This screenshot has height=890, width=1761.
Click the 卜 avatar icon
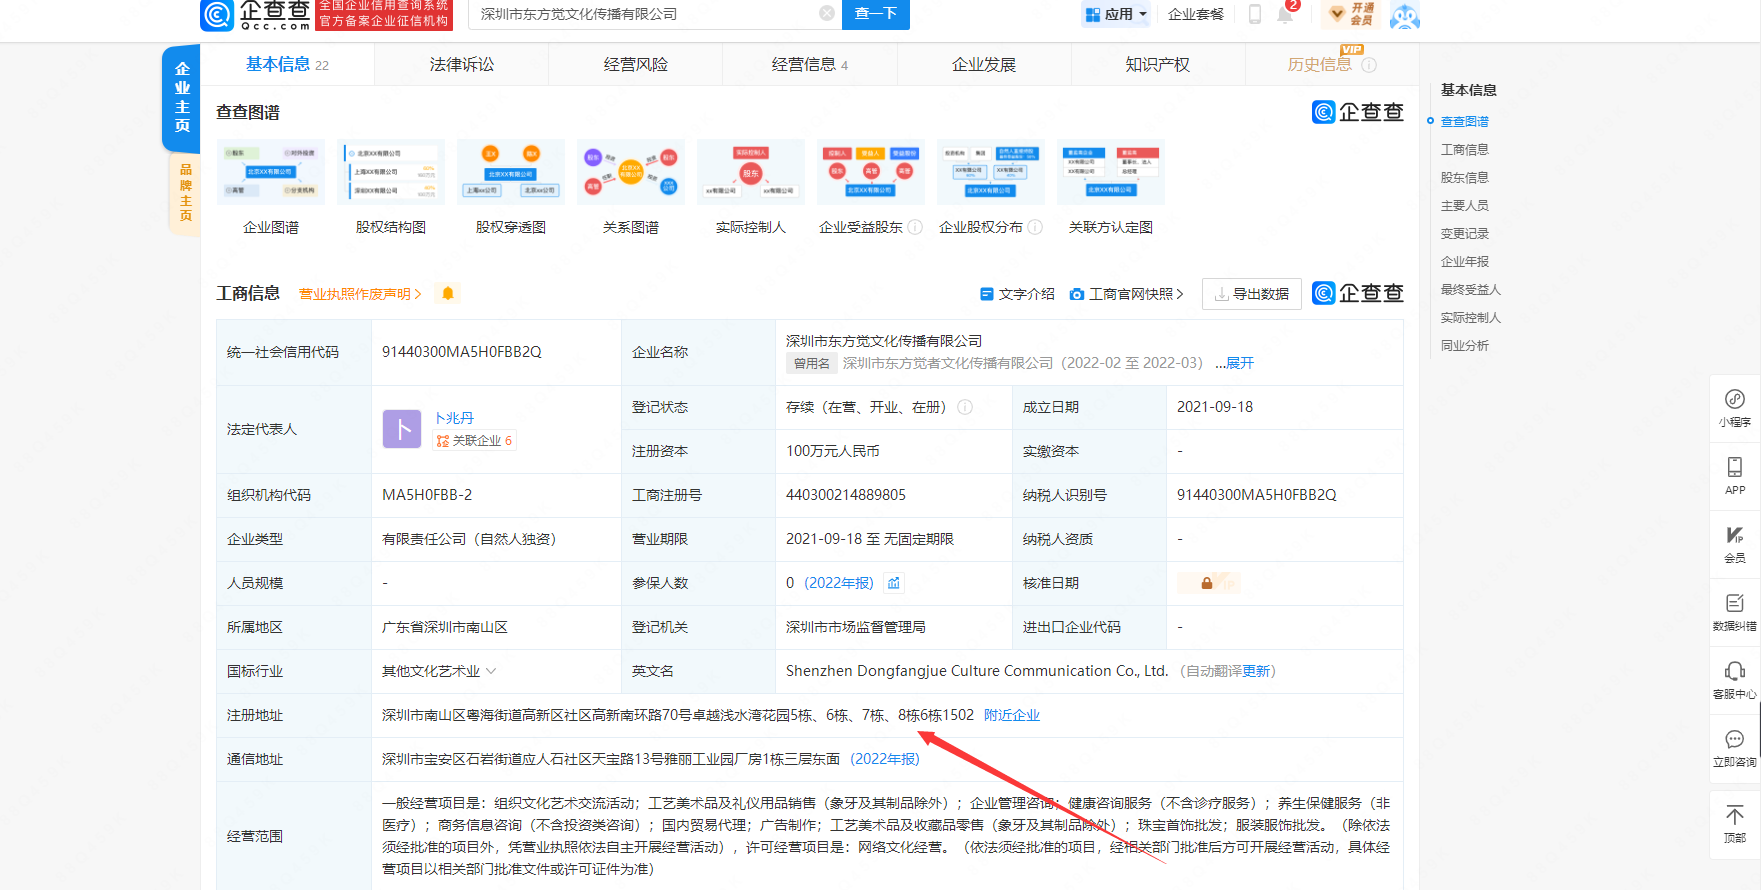(x=402, y=429)
